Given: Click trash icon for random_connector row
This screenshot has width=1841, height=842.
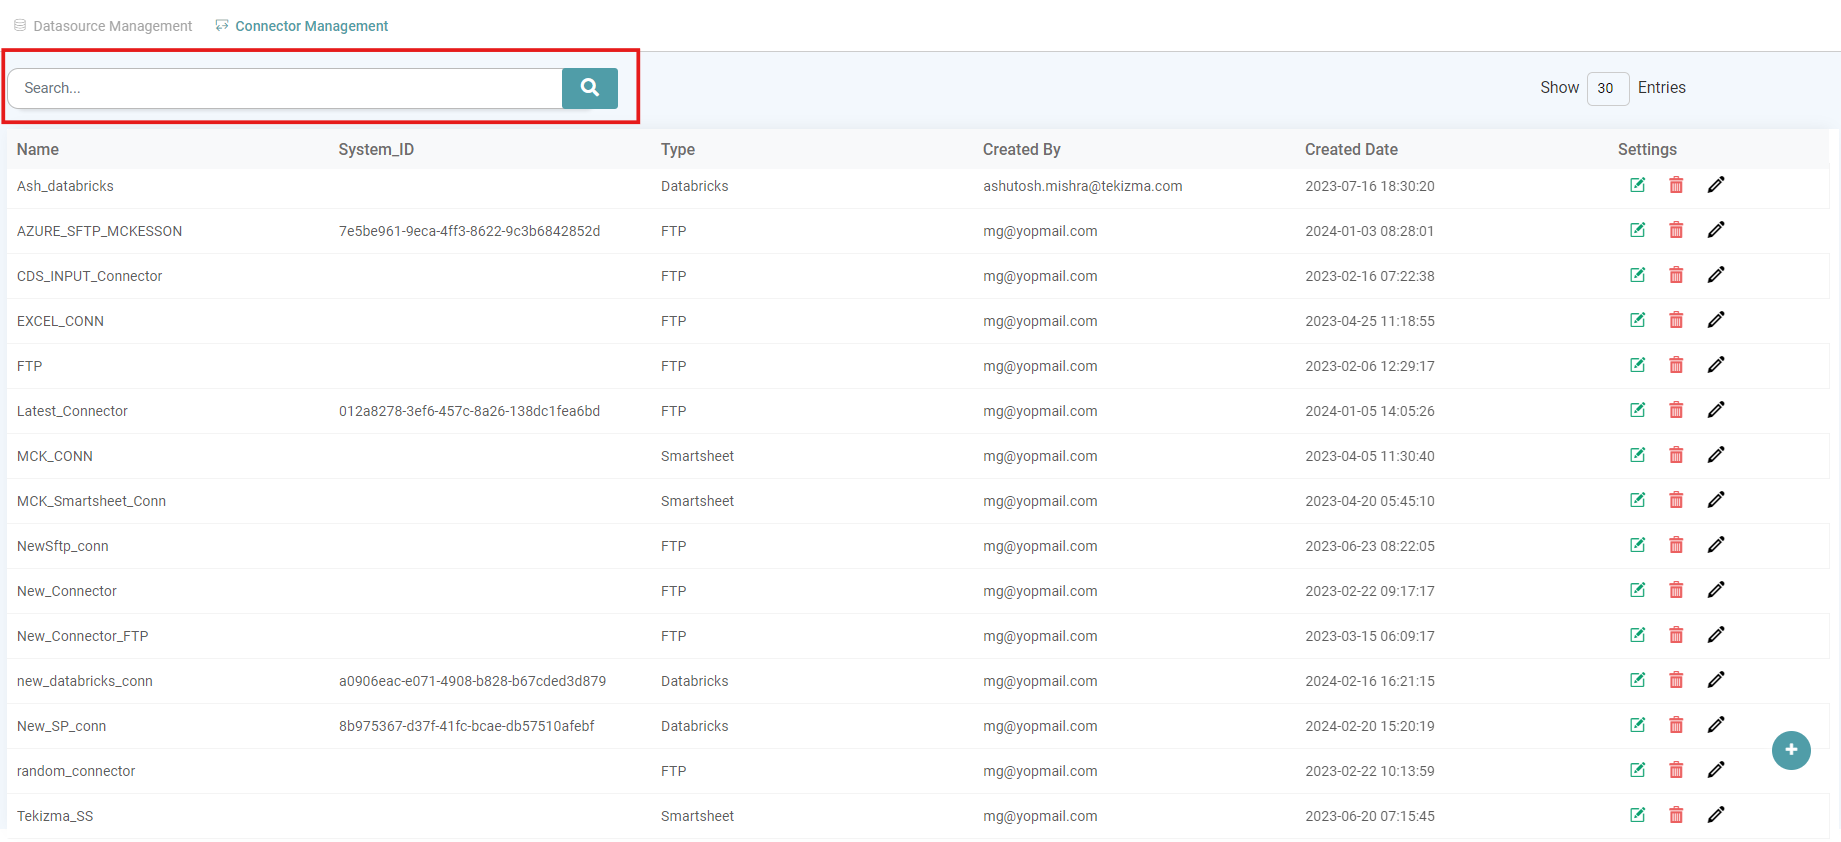Looking at the screenshot, I should 1676,770.
